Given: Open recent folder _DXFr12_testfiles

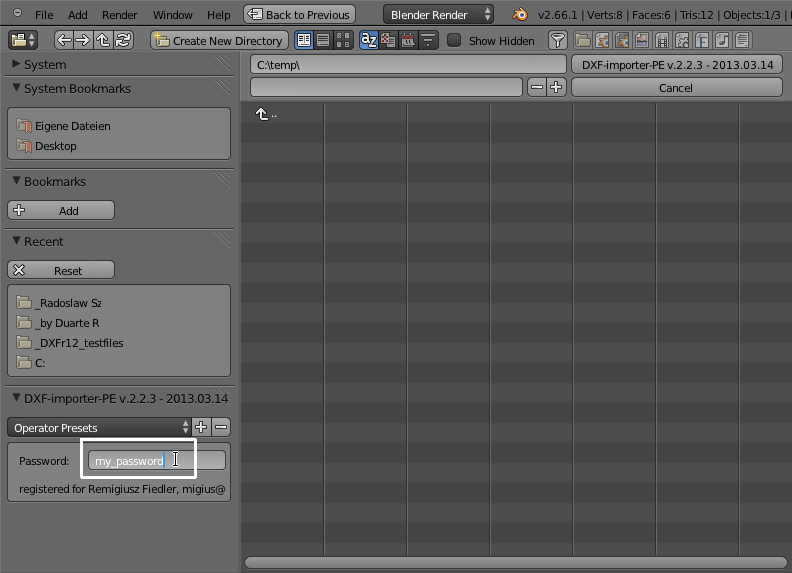Looking at the screenshot, I should (x=70, y=343).
